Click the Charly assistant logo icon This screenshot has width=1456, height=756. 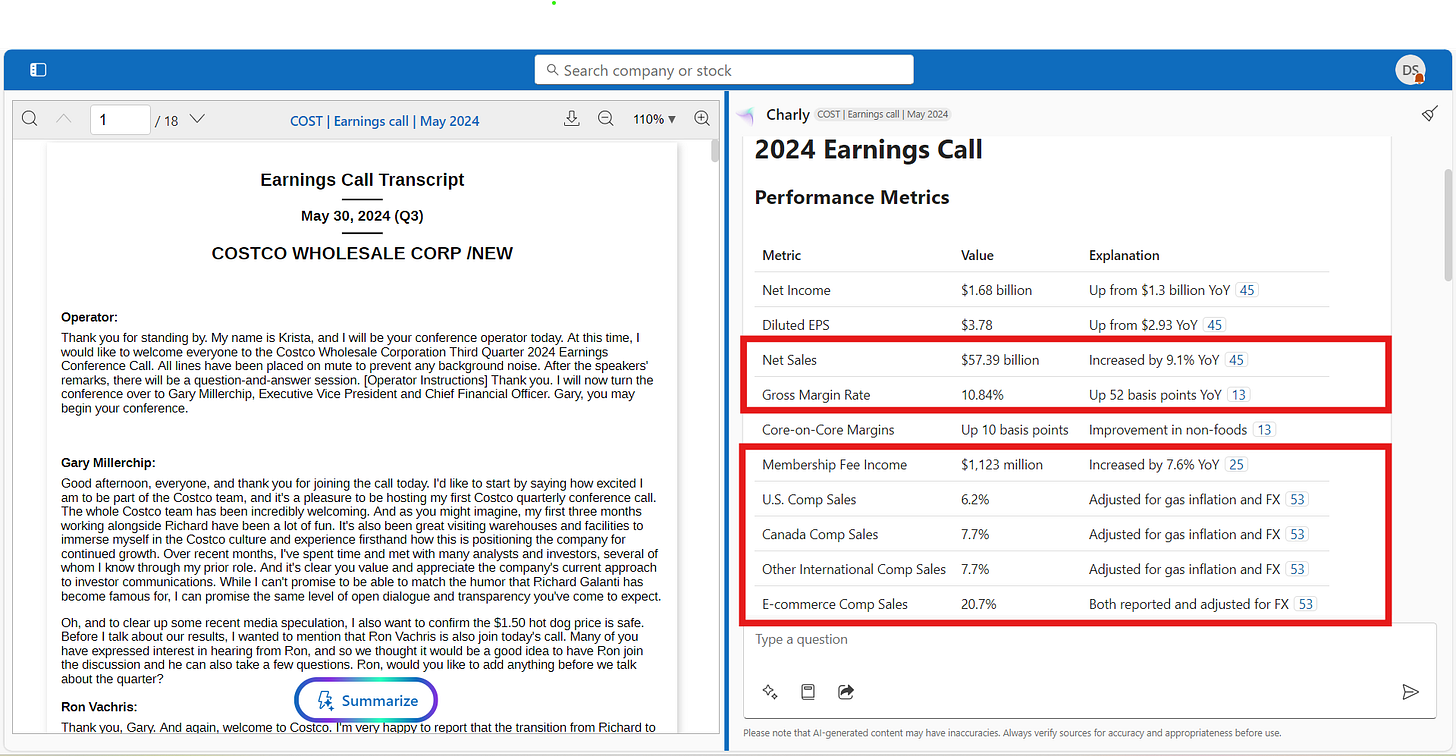746,115
